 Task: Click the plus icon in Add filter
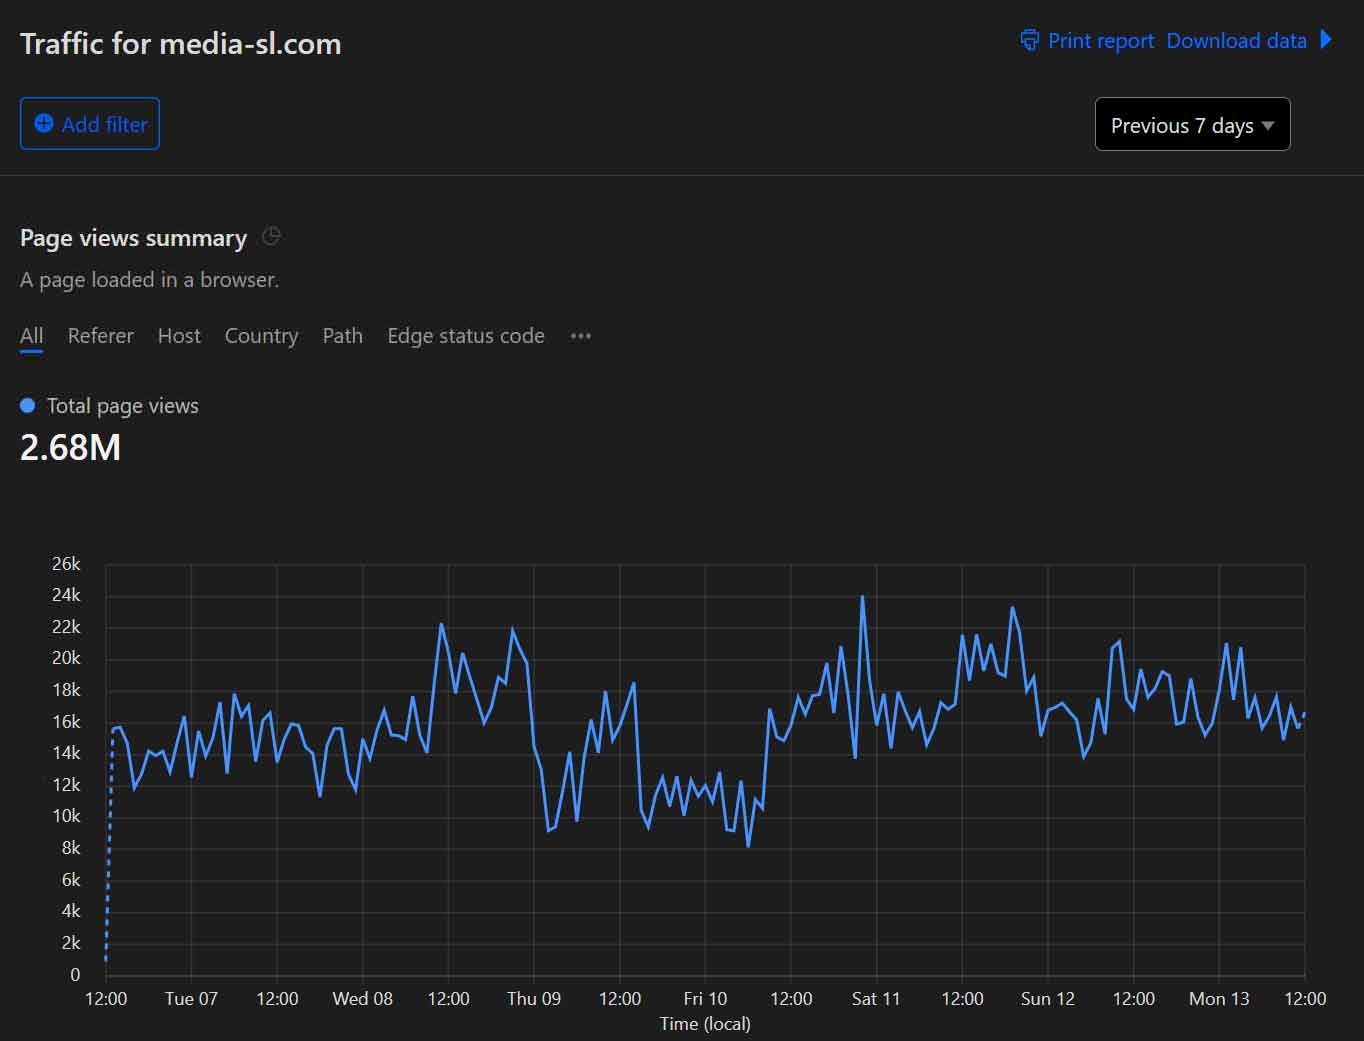44,123
